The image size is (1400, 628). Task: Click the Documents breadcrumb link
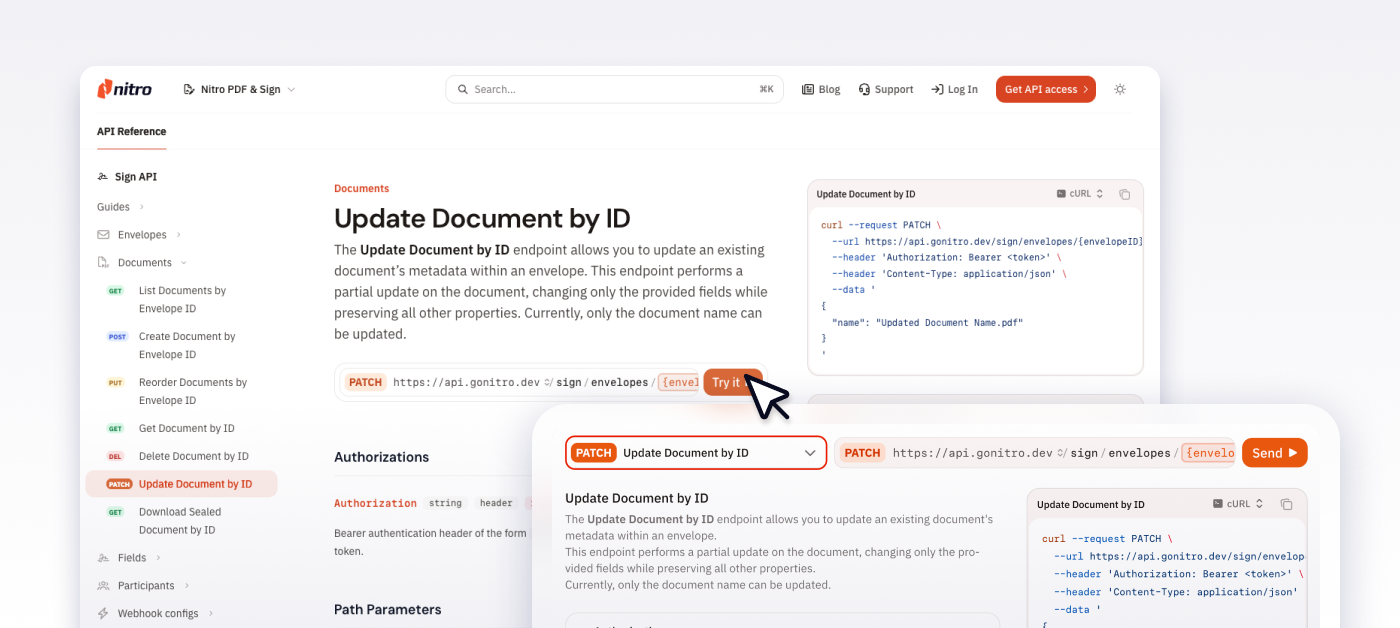tap(361, 188)
